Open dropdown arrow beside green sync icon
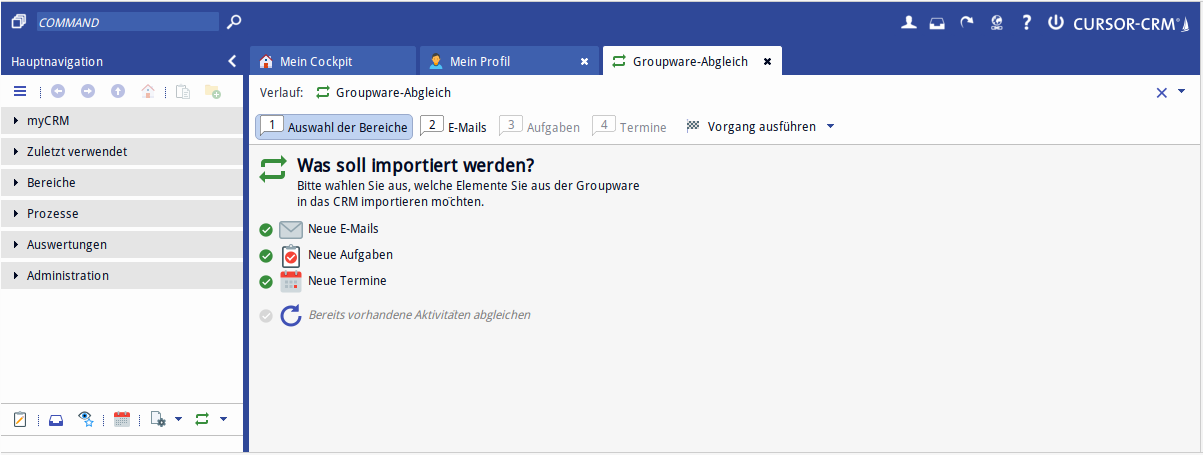The height and width of the screenshot is (455, 1203). pyautogui.click(x=224, y=419)
